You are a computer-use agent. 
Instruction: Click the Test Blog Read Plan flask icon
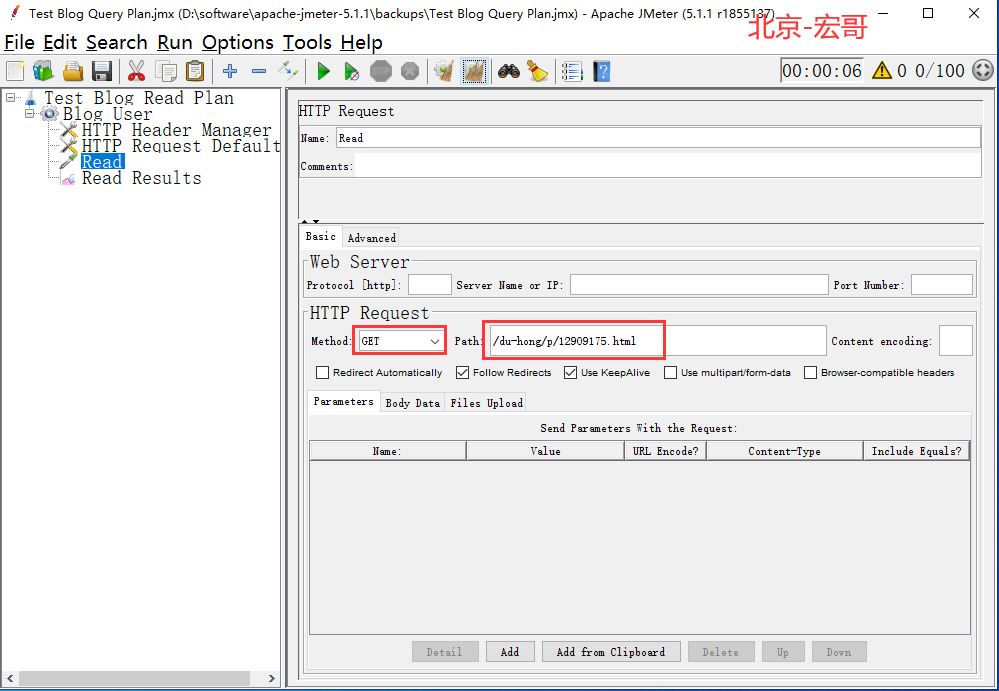click(31, 98)
